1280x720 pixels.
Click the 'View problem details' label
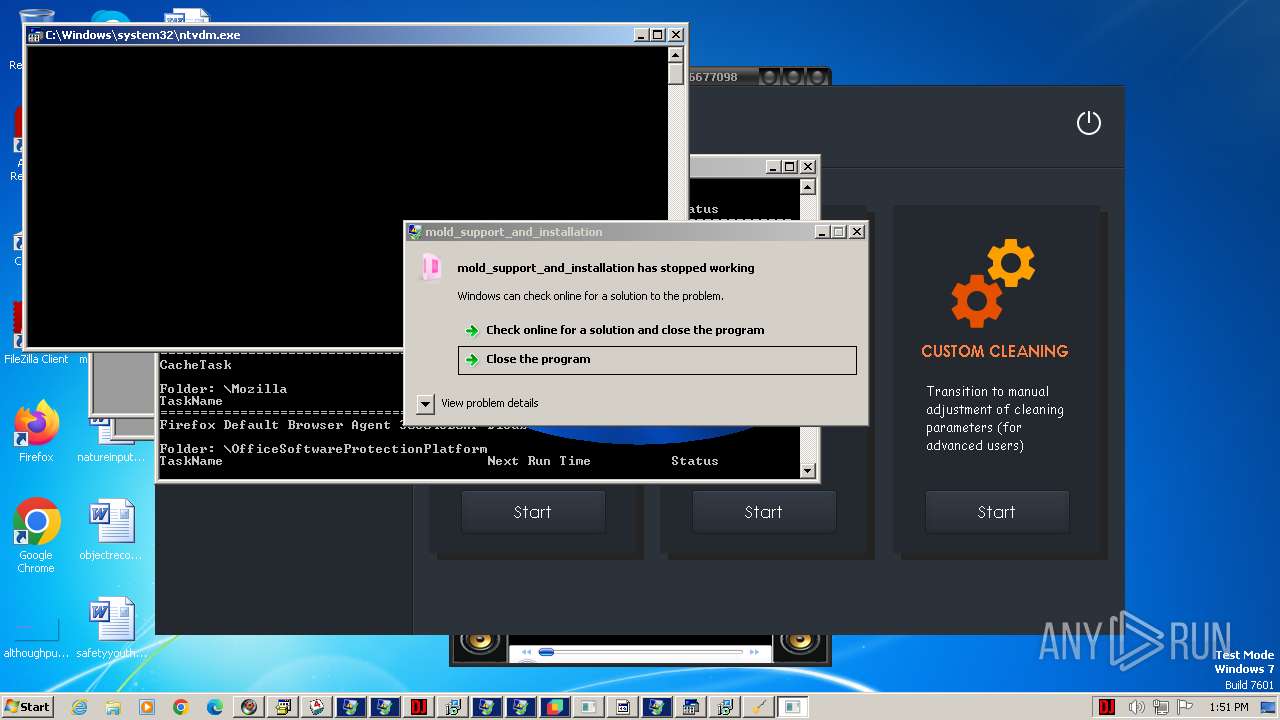[x=489, y=403]
